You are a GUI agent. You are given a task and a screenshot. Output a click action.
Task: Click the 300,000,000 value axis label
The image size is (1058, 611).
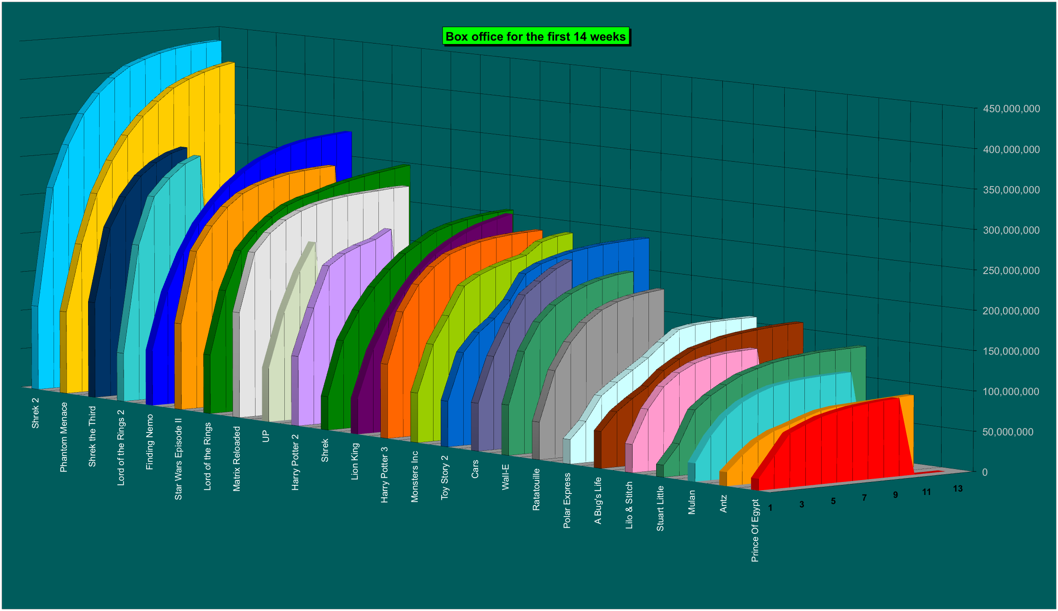click(x=1011, y=230)
